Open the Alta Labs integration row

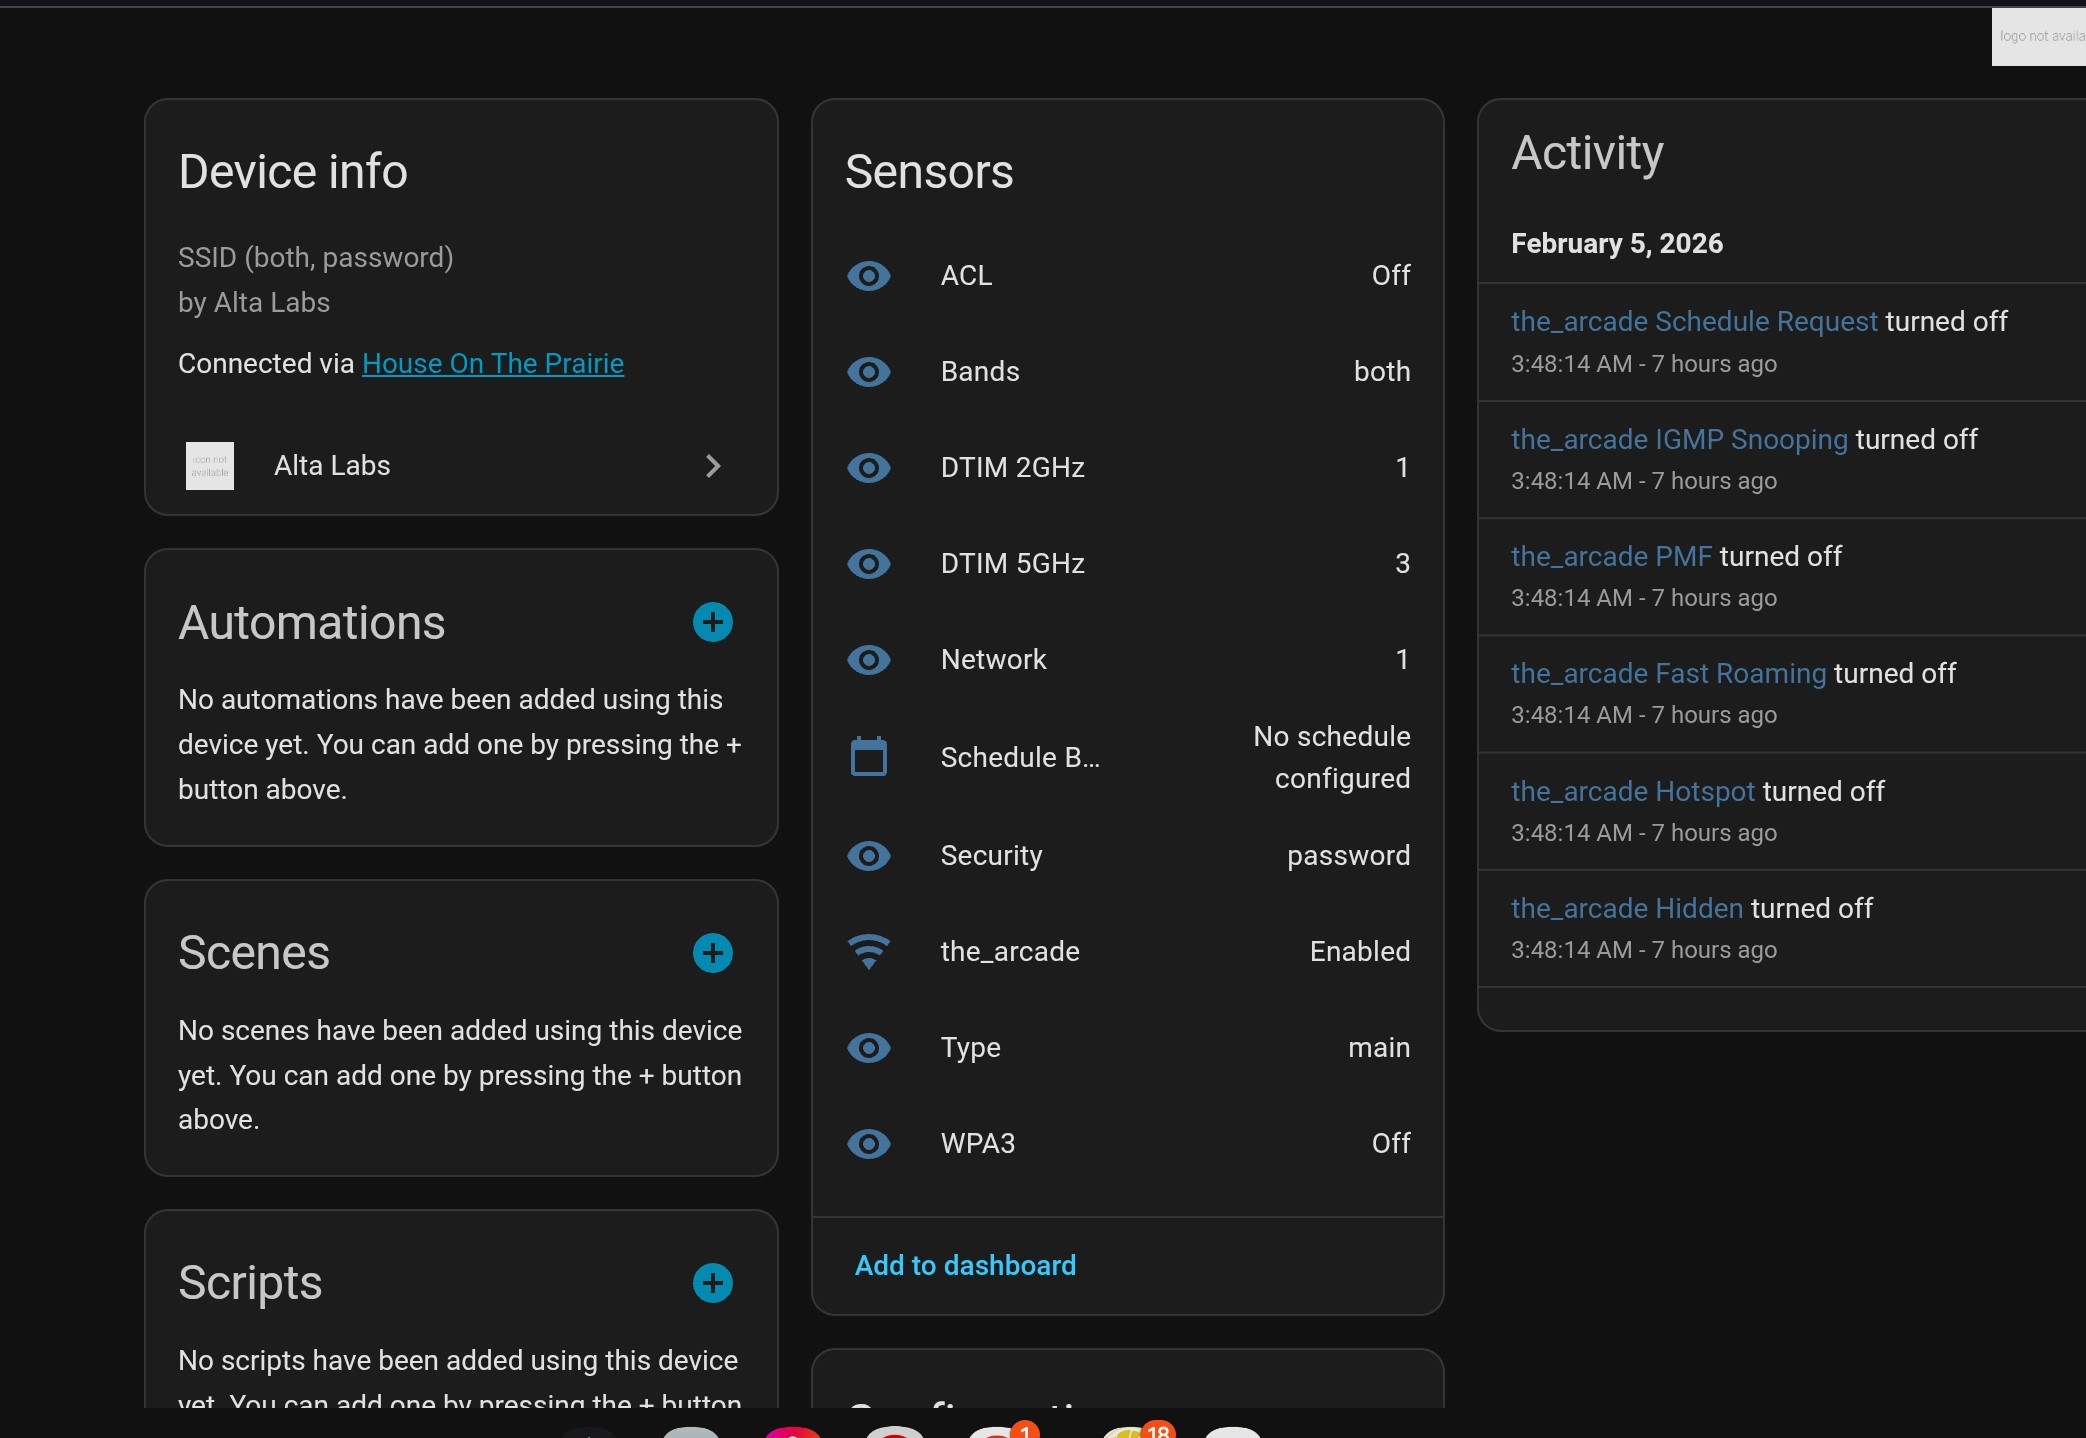coord(332,466)
